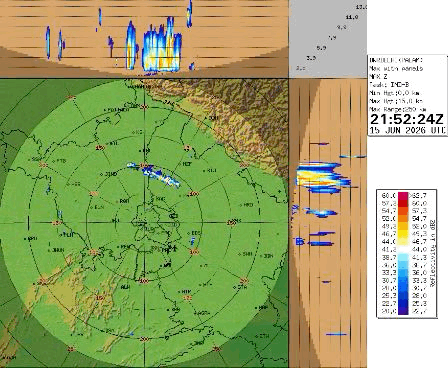Click the long radar echo band north of center
Viewport: 448px width, 368px height.
(x=154, y=174)
